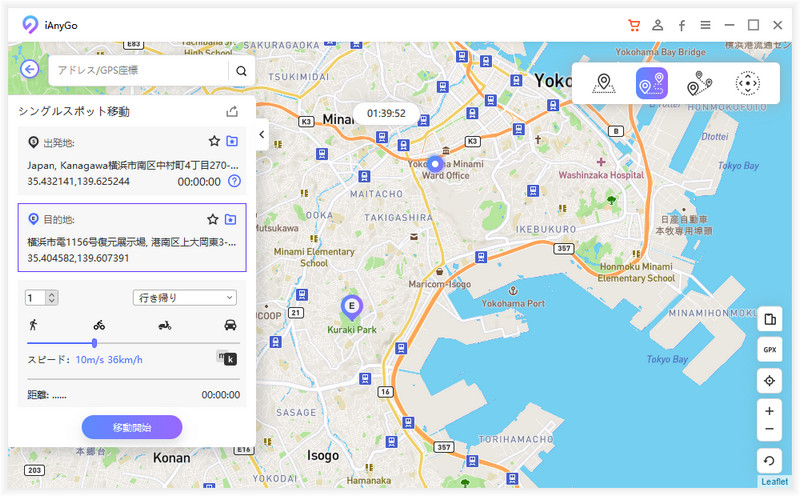
Task: Reset location with the refresh icon
Action: (769, 463)
